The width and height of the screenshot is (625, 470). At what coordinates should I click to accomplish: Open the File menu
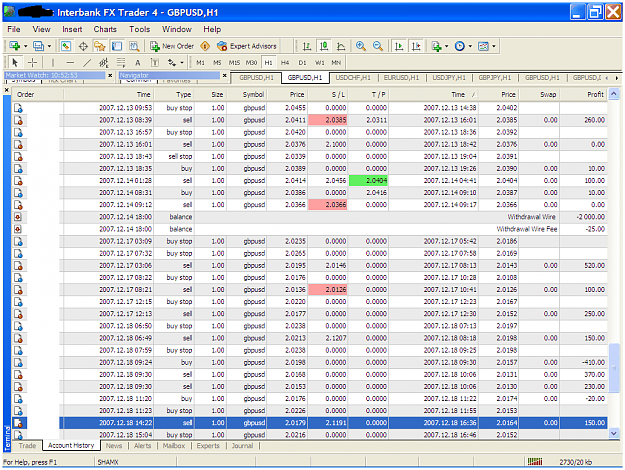(14, 29)
